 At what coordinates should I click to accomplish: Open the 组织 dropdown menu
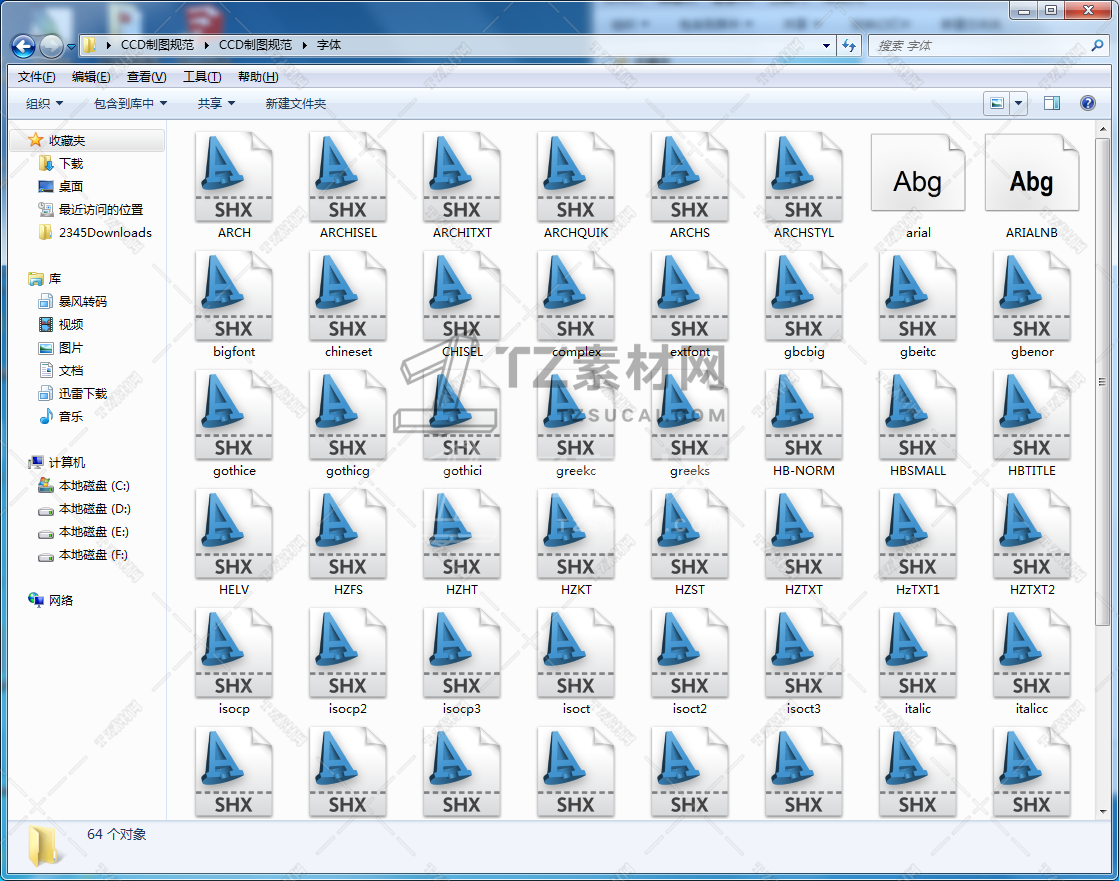[44, 103]
